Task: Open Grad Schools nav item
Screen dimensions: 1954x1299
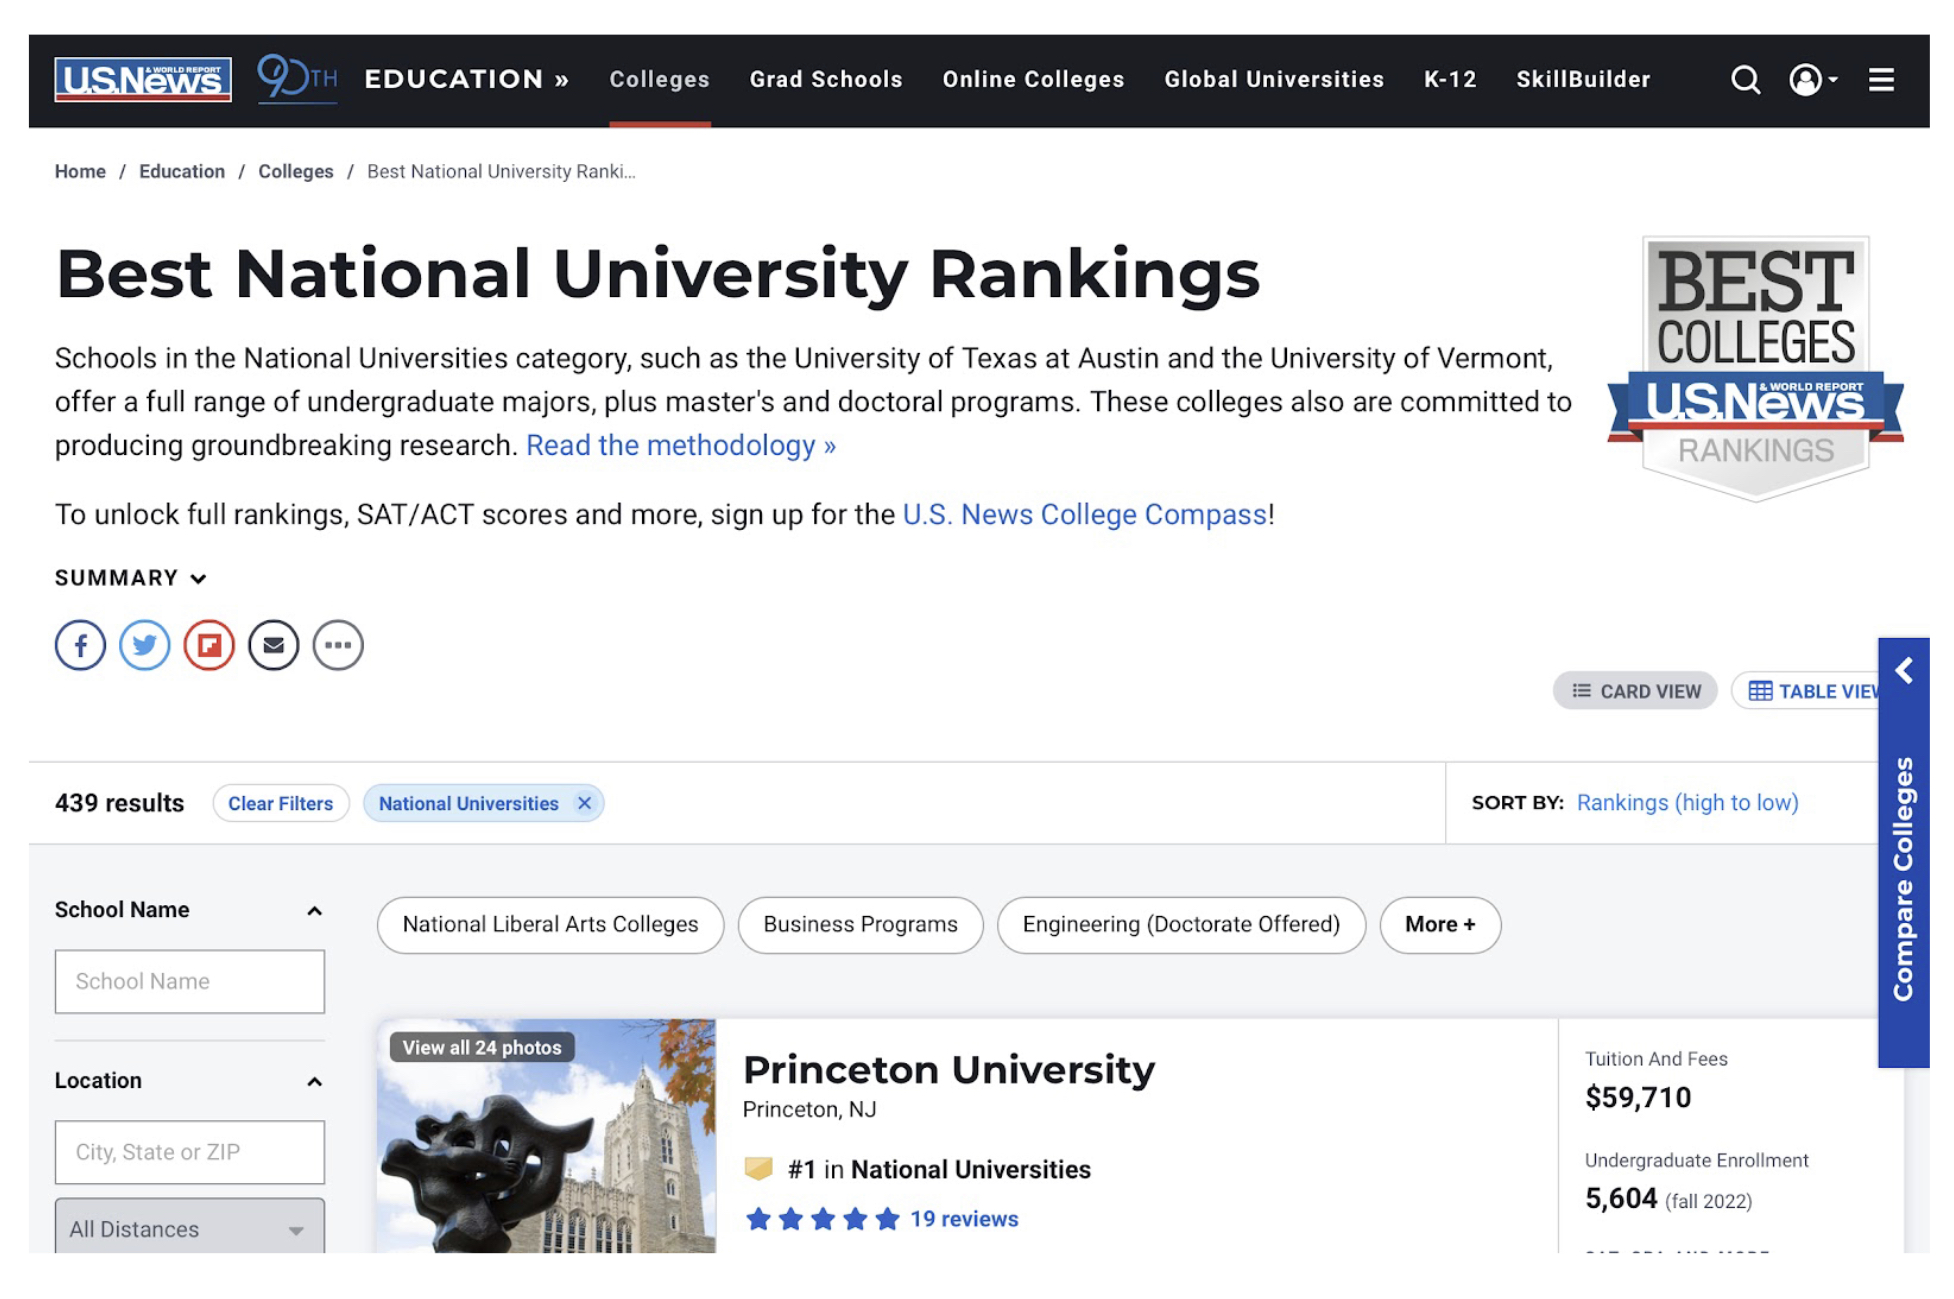Action: pos(826,80)
